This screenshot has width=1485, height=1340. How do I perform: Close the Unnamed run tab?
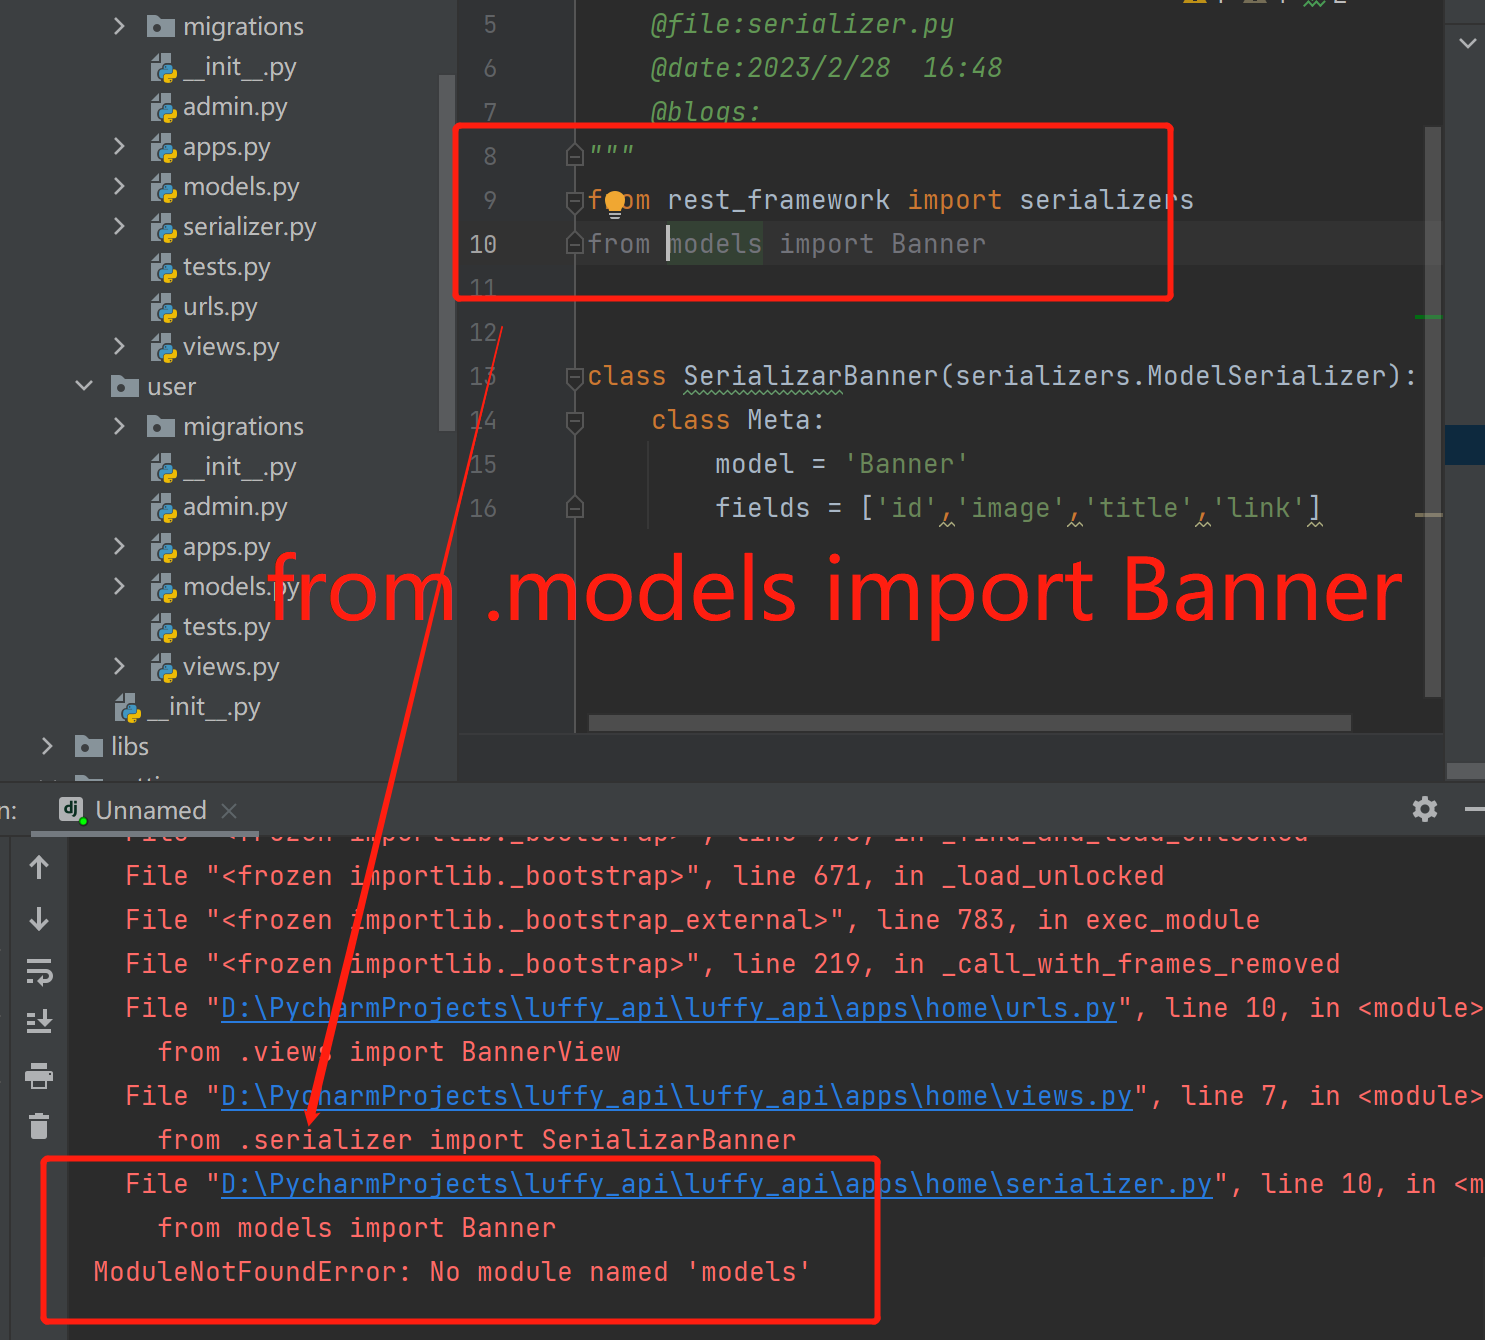click(x=229, y=810)
